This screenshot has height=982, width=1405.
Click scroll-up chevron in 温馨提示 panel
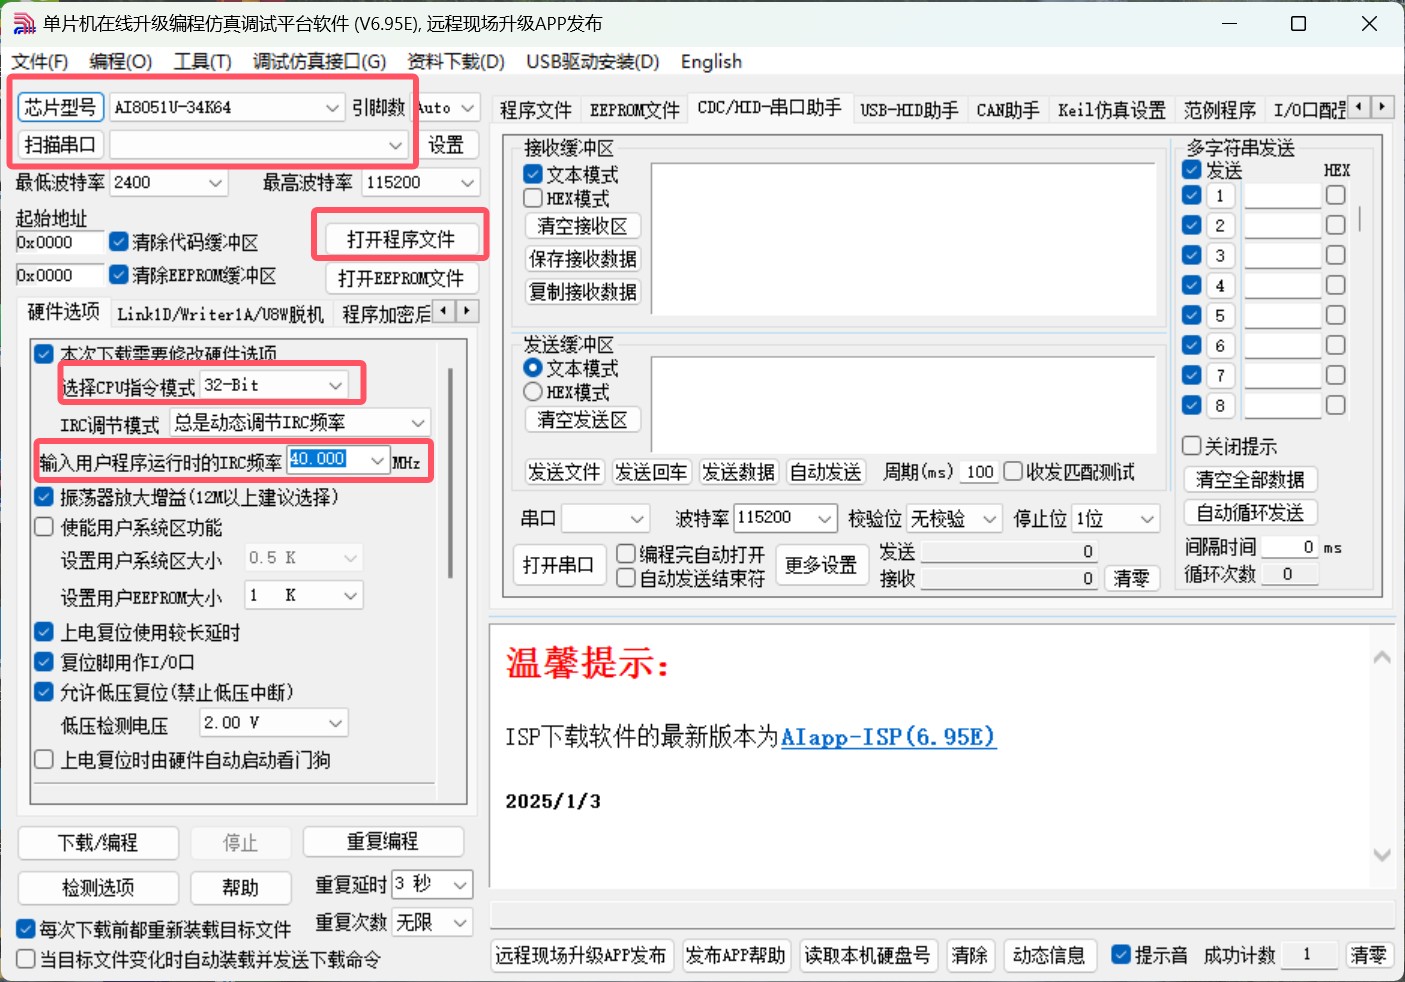(1382, 657)
